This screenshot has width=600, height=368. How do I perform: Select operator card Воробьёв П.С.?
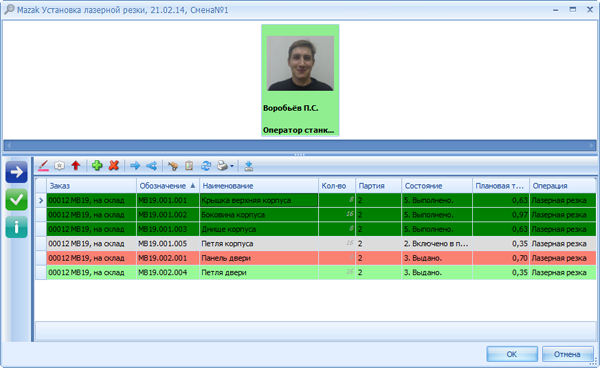click(300, 80)
